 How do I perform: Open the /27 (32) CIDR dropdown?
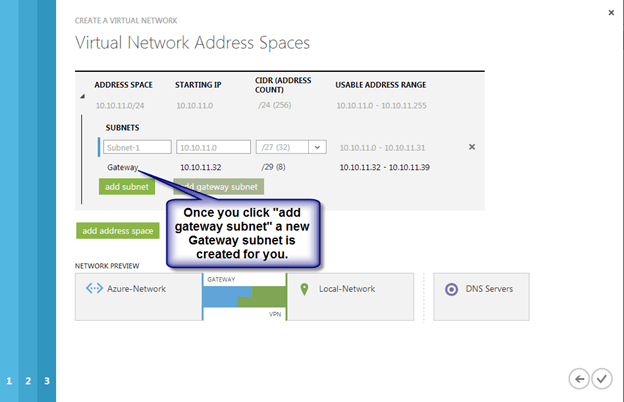(318, 147)
